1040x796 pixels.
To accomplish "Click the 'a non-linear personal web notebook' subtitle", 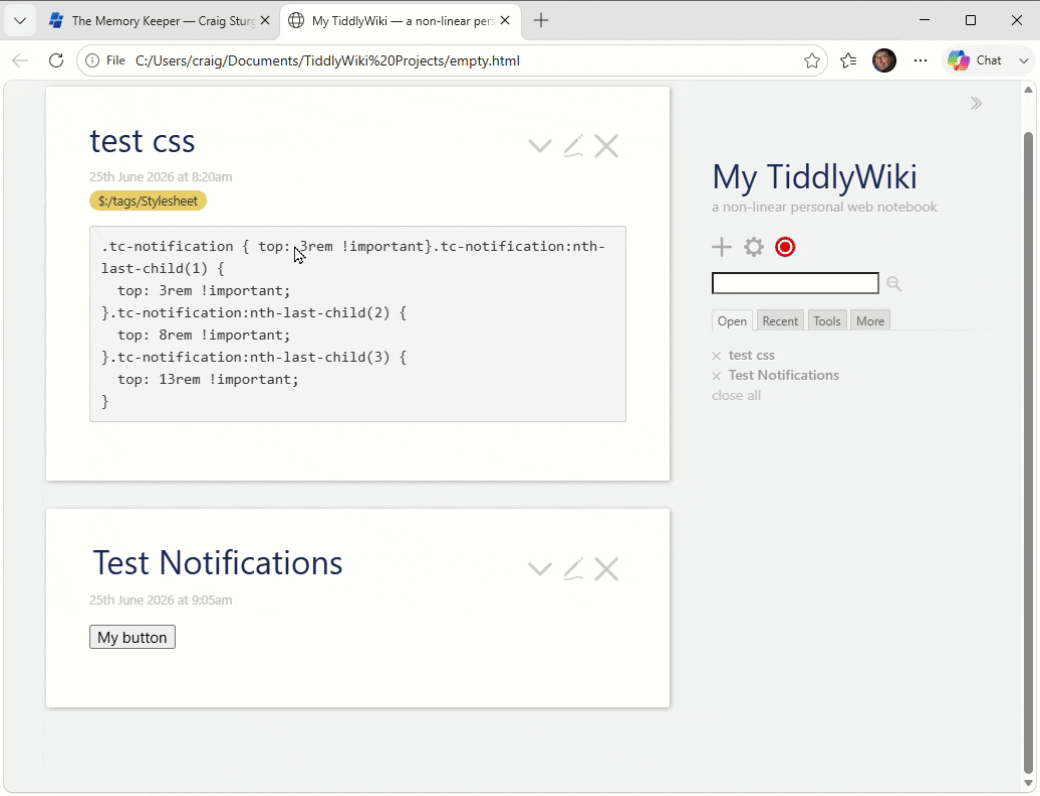I will (824, 207).
